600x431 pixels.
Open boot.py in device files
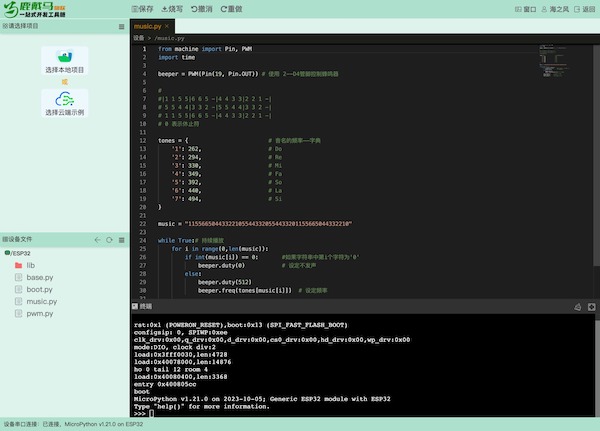coord(40,289)
